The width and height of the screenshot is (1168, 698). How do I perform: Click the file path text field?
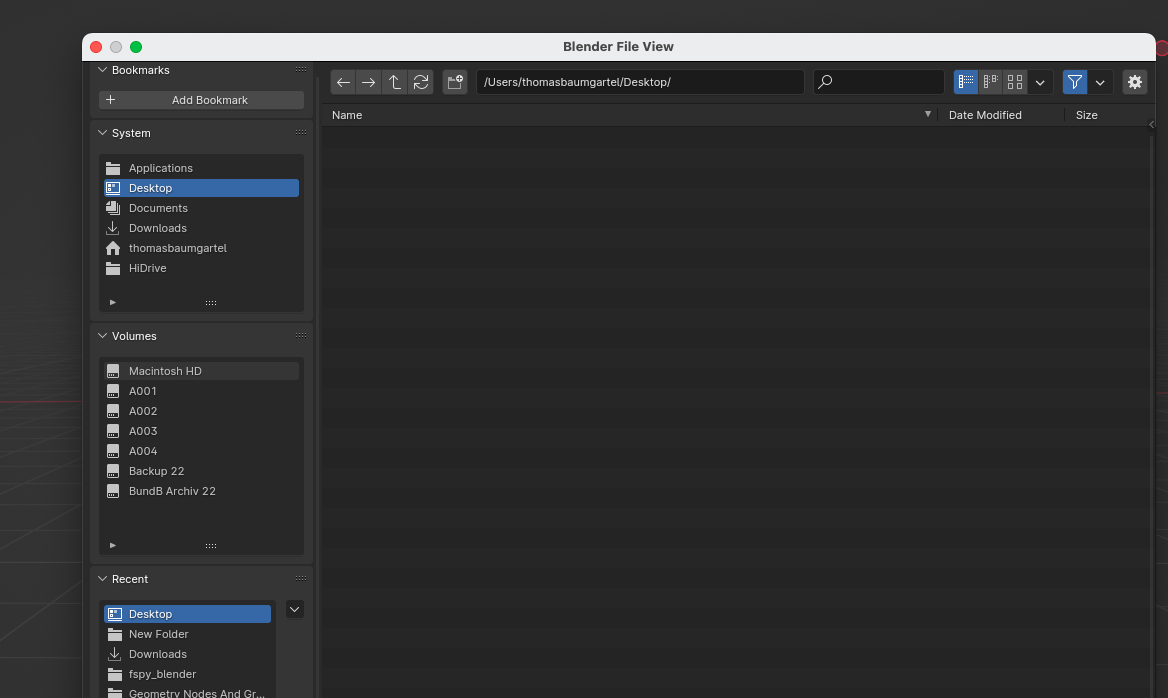coord(640,82)
